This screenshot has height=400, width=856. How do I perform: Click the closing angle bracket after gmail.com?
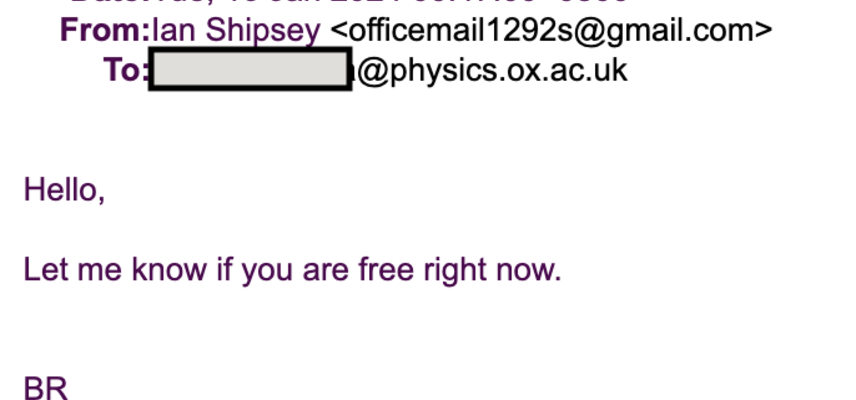point(764,32)
